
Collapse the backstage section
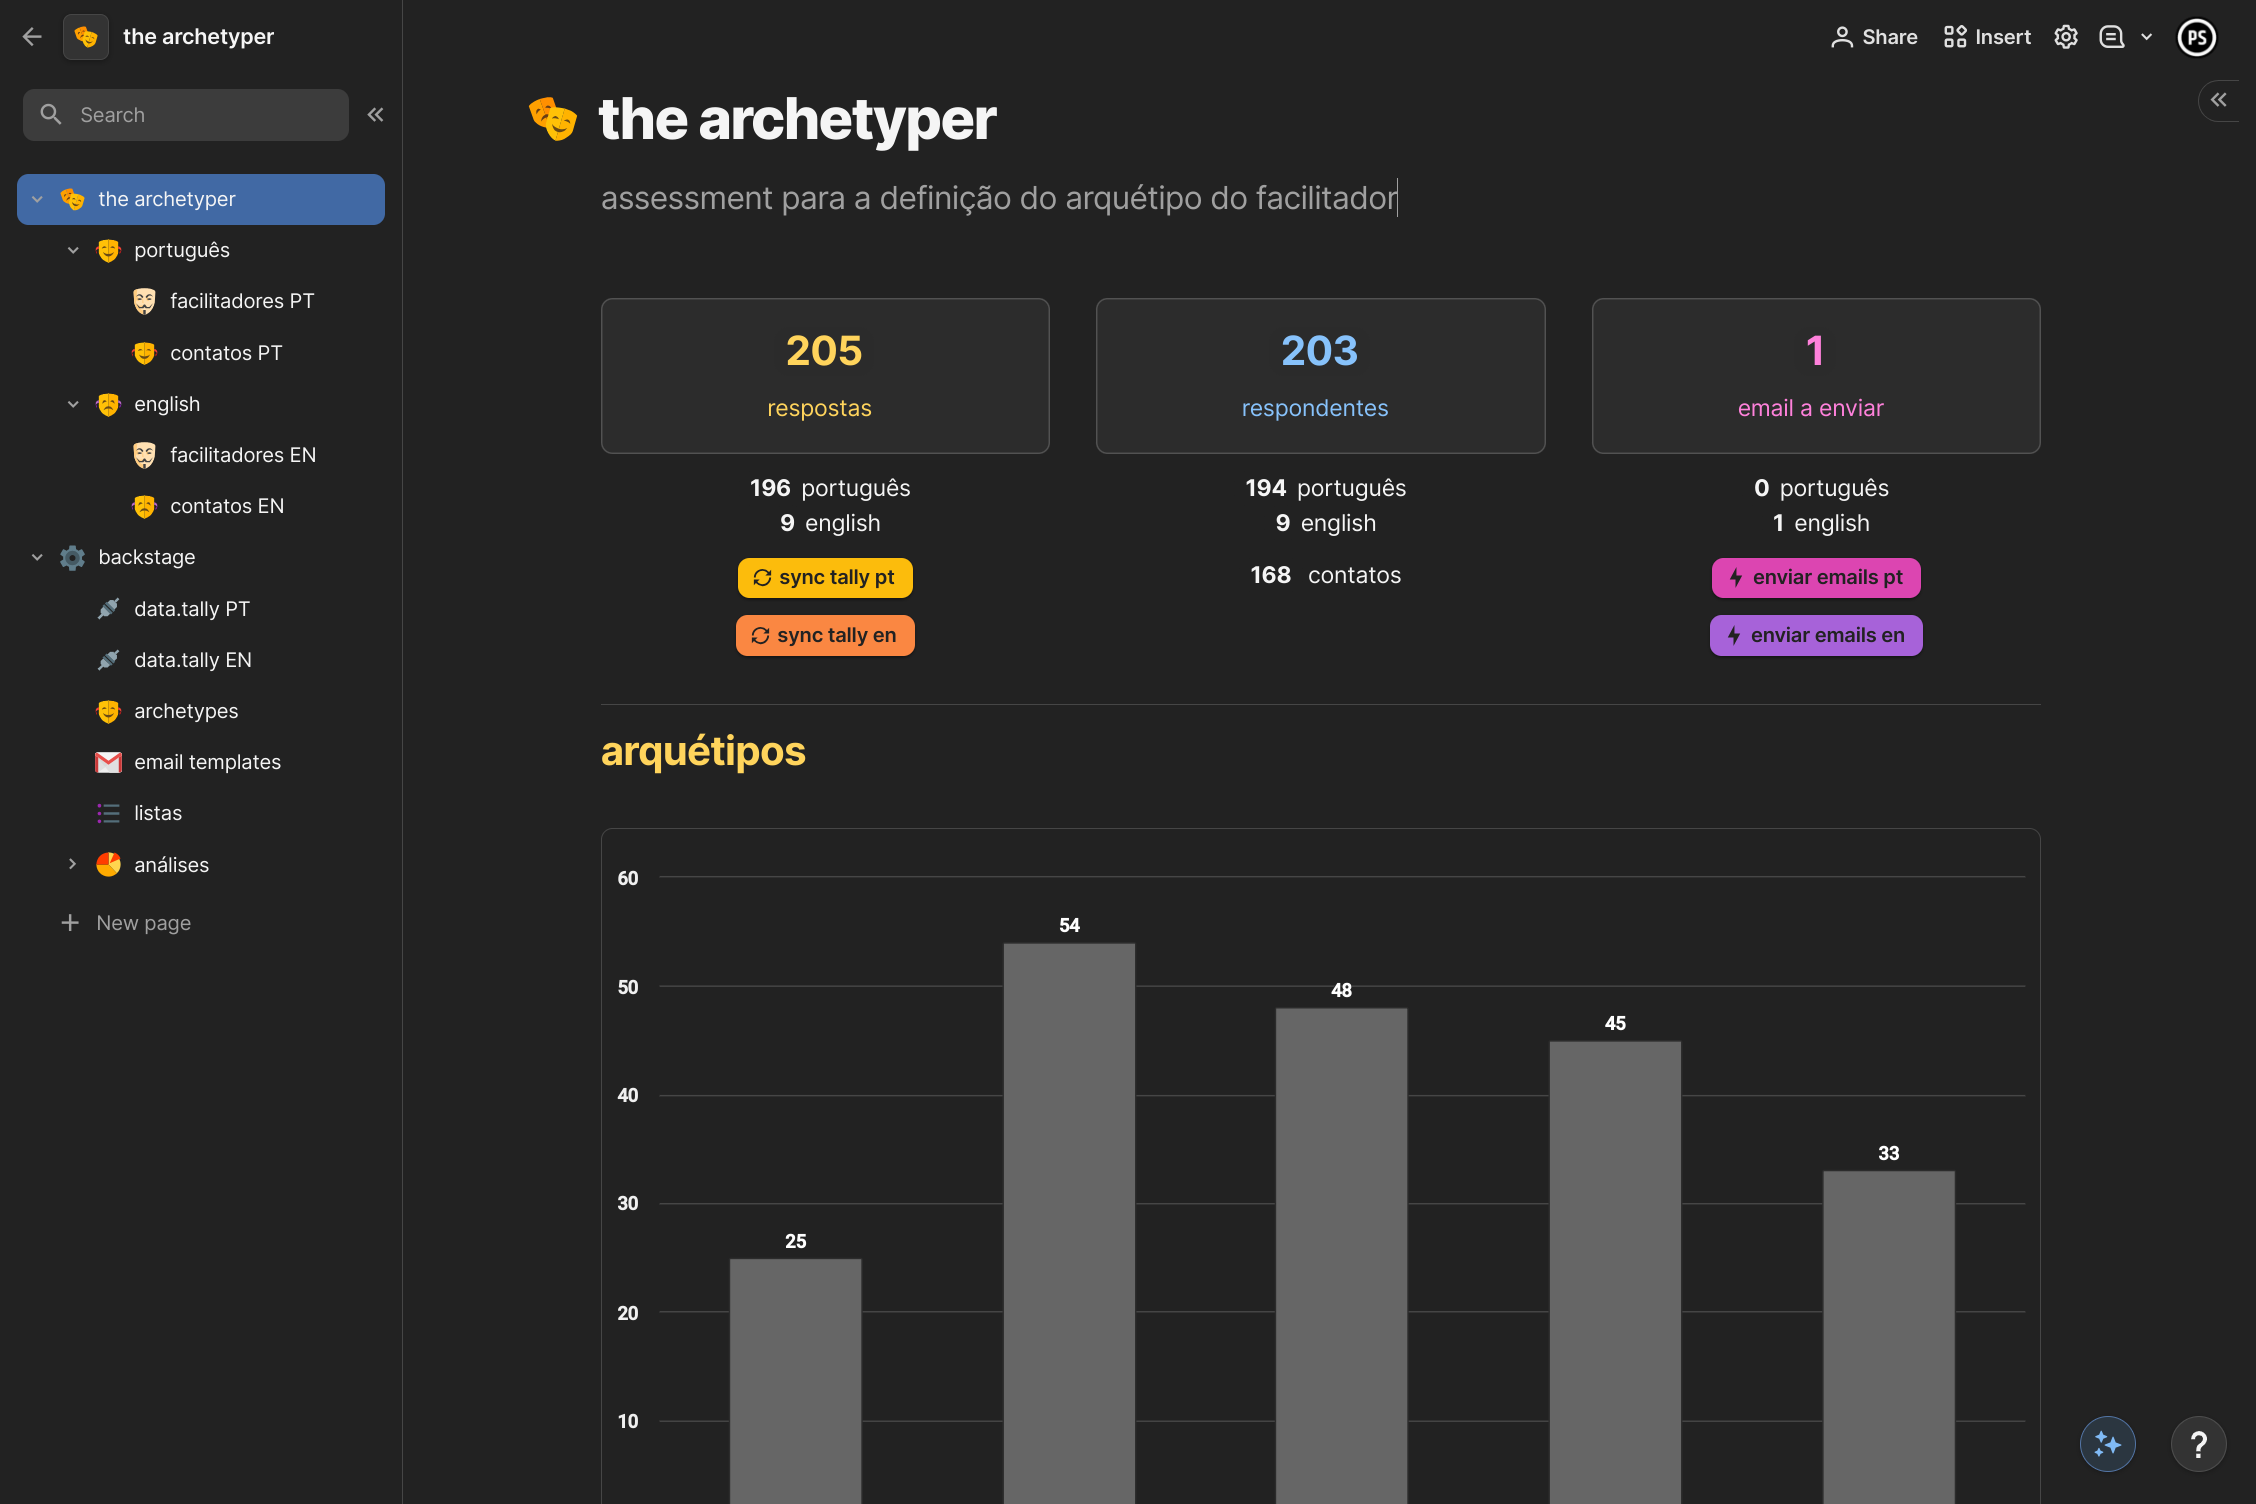click(x=37, y=557)
